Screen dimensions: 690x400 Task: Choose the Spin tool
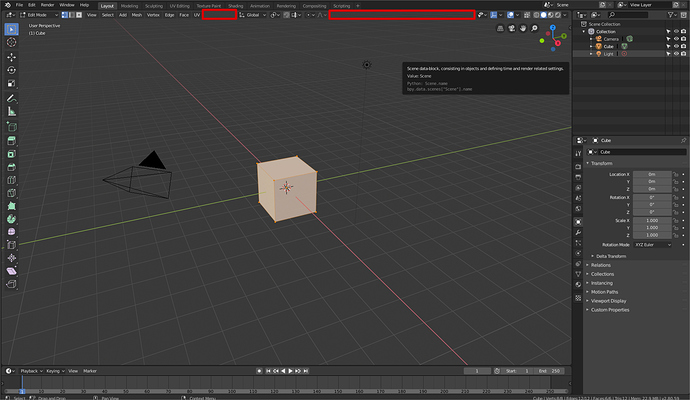pyautogui.click(x=11, y=219)
